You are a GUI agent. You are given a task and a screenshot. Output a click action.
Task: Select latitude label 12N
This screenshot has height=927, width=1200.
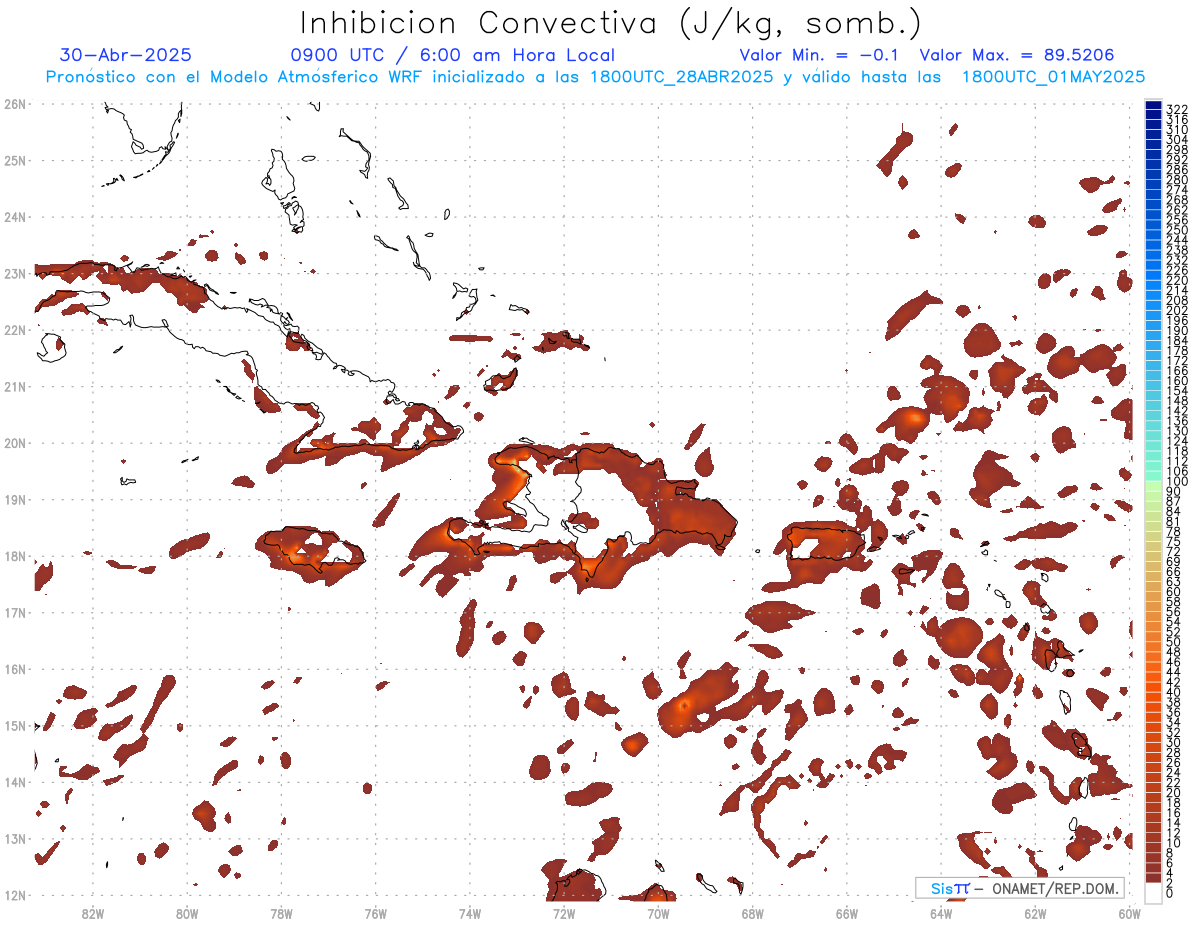point(15,895)
